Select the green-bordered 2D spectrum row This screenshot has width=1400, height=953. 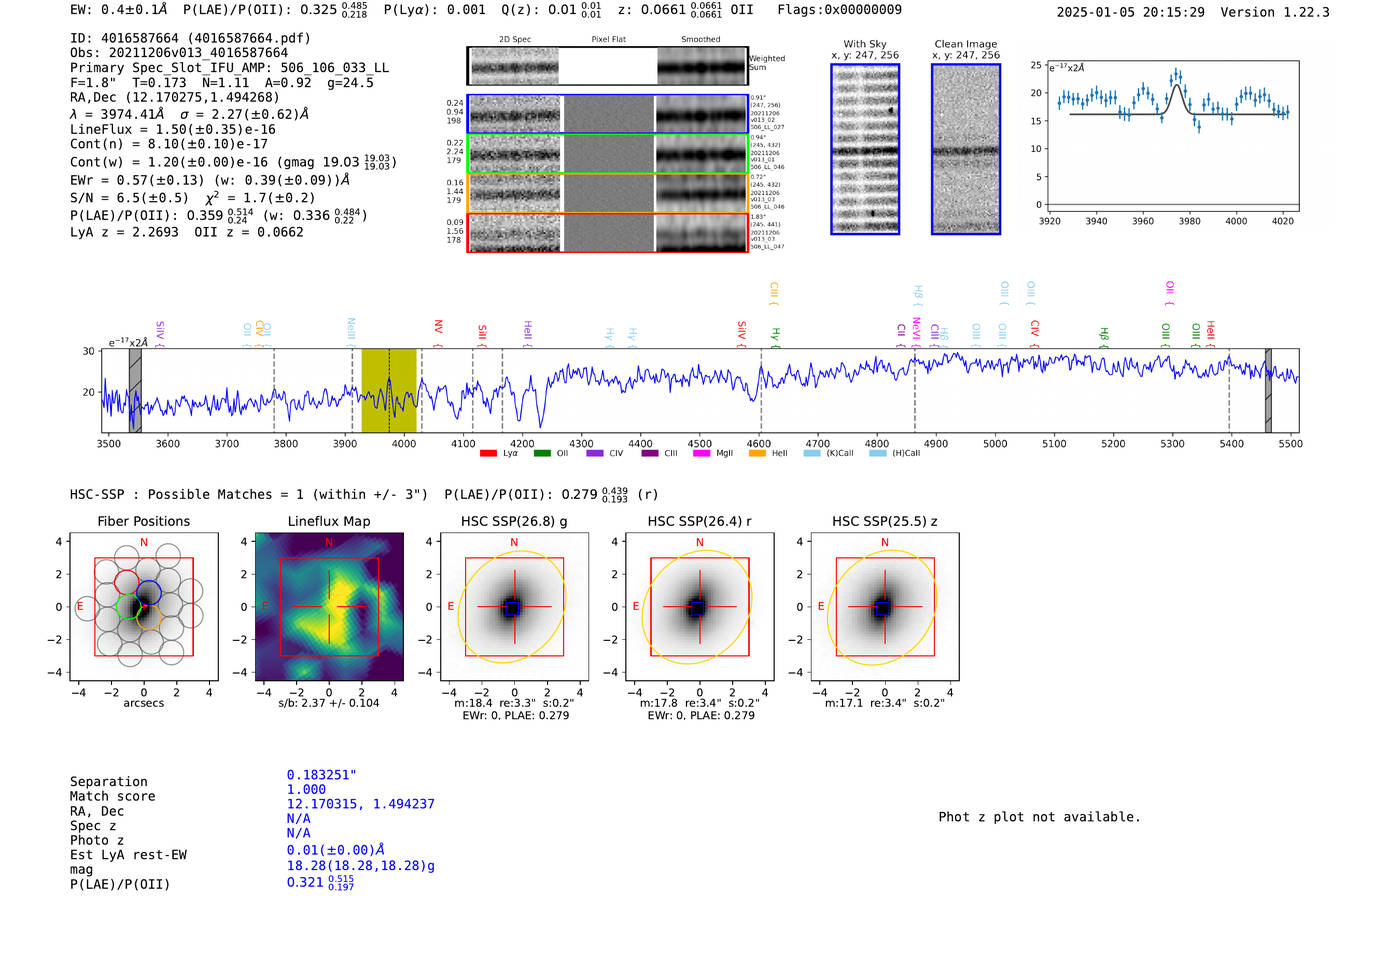[607, 154]
